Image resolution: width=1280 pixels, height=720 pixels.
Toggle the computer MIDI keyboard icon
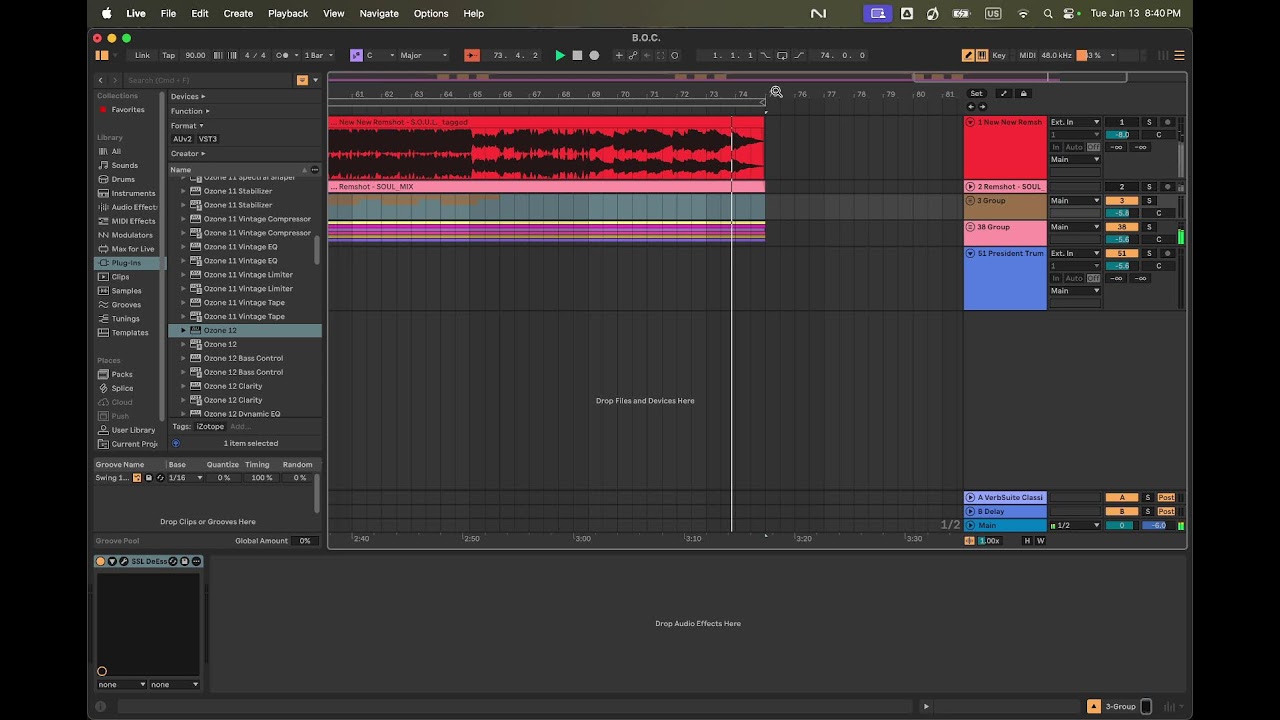[x=981, y=55]
